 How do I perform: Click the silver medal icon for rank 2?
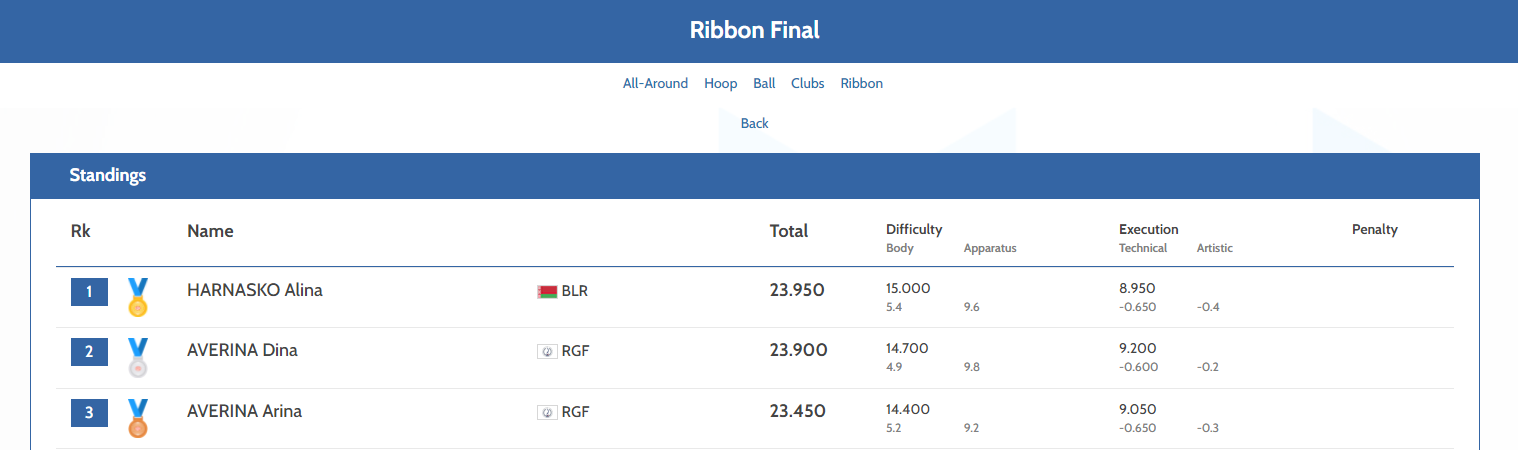[x=138, y=357]
